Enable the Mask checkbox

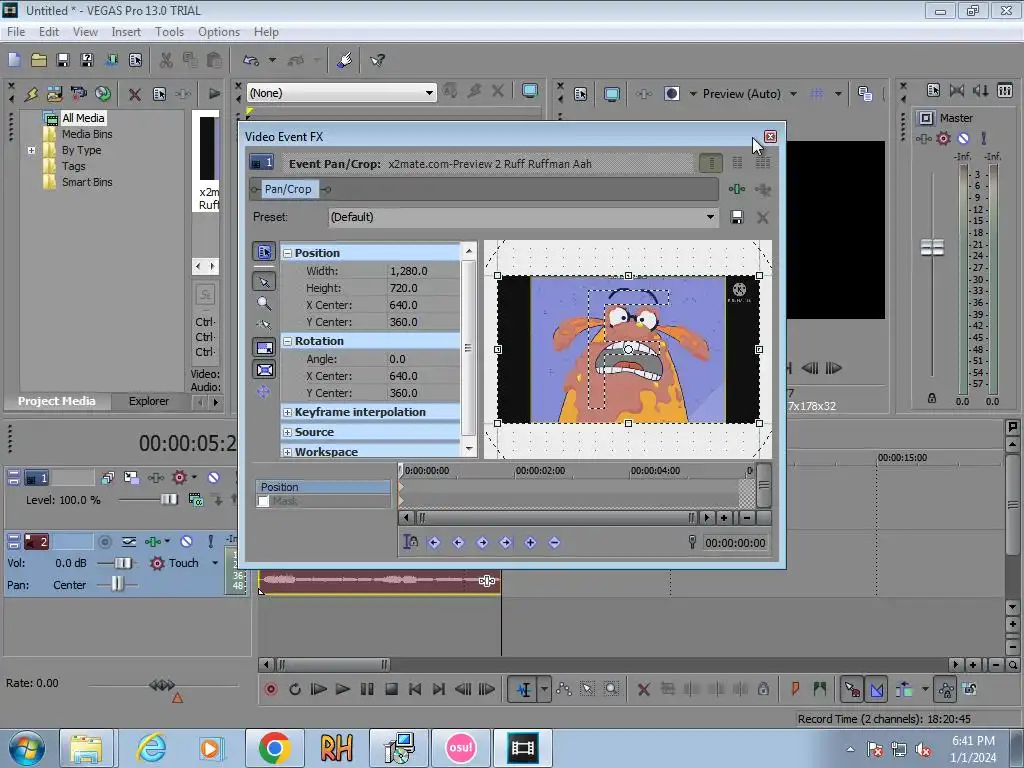pyautogui.click(x=264, y=502)
